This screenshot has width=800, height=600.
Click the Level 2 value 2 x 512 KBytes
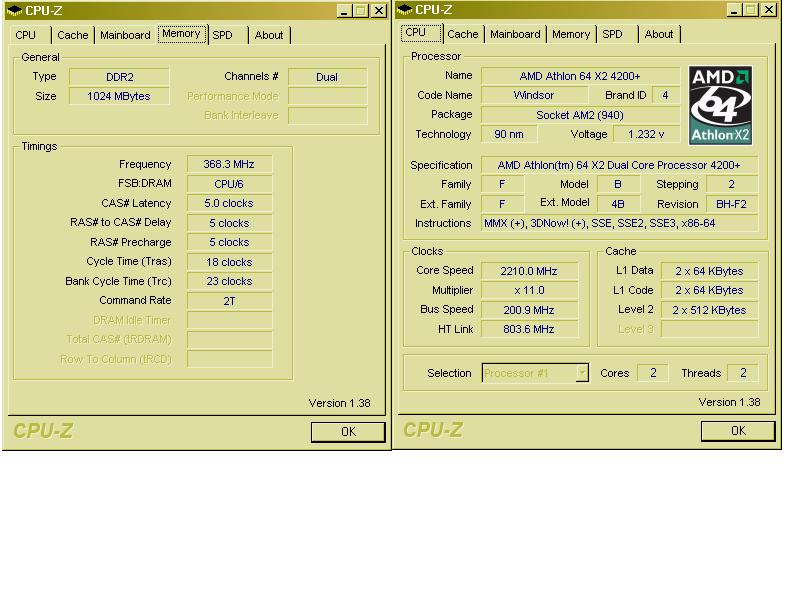pos(710,310)
